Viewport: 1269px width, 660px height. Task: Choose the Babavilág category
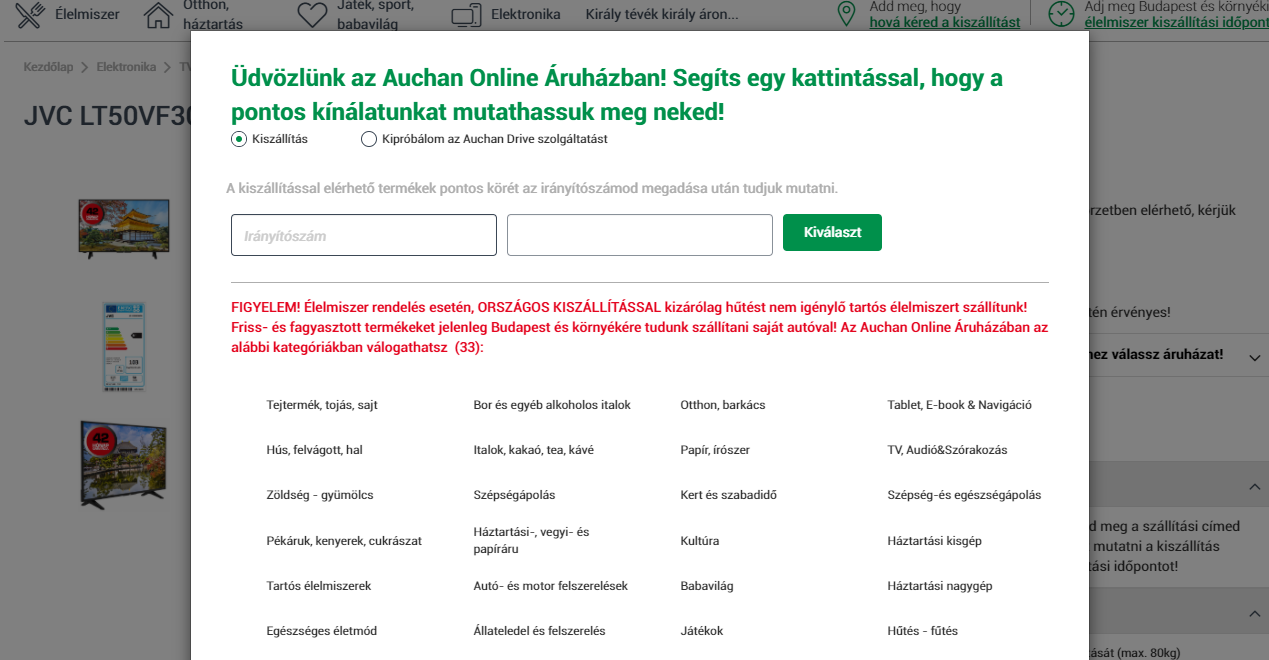pos(707,586)
